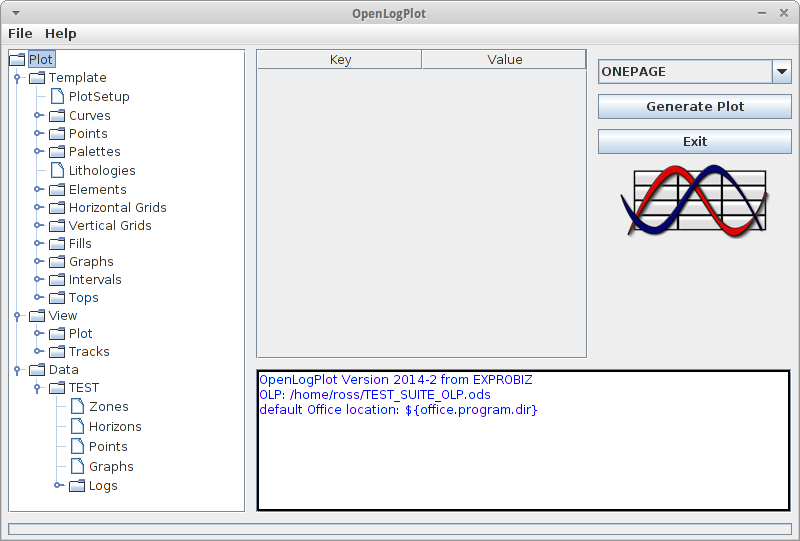This screenshot has height=541, width=800.
Task: Click the Vertical Grids folder icon
Action: coord(57,226)
